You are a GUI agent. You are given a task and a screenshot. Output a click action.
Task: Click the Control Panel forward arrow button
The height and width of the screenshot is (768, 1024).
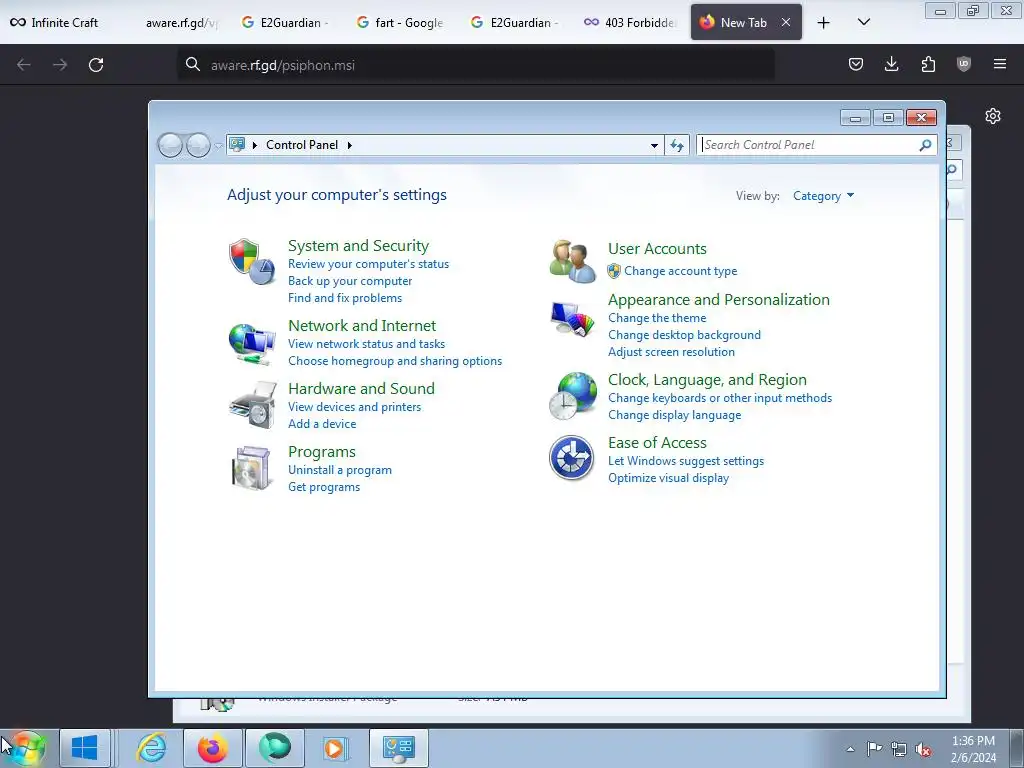198,145
